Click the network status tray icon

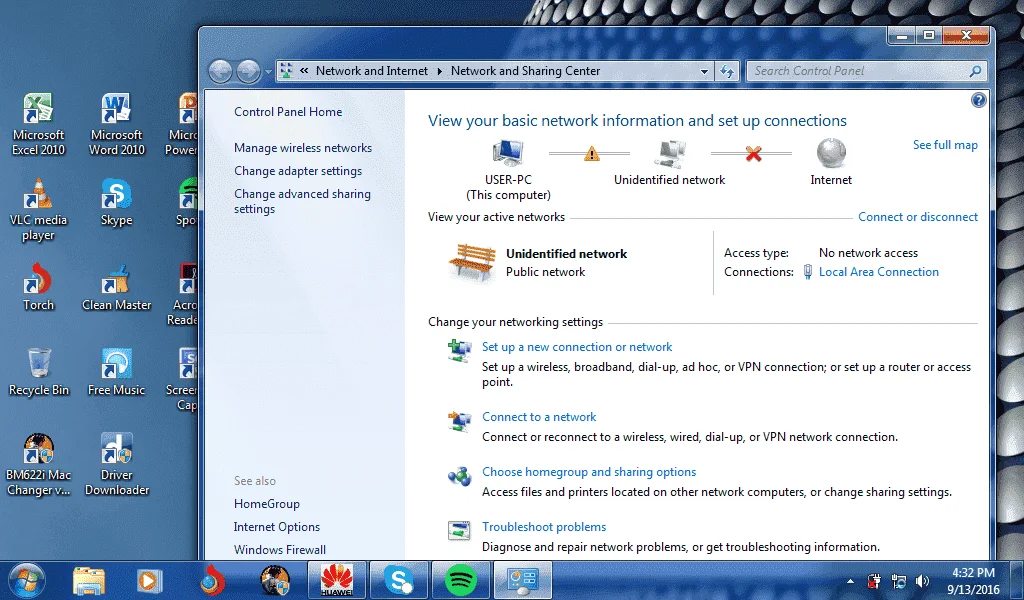899,581
